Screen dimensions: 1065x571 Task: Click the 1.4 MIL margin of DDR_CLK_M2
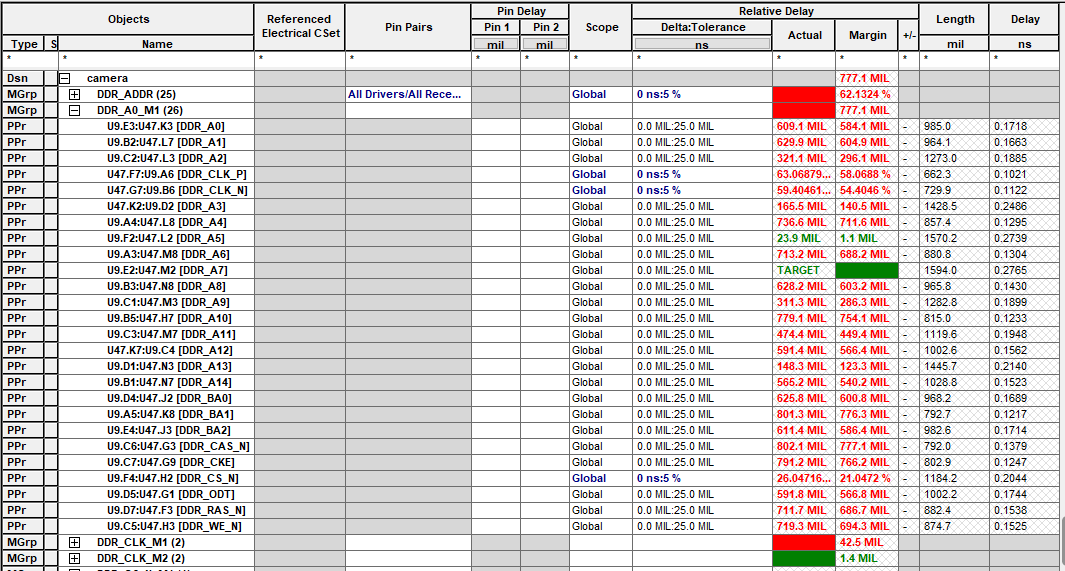click(x=859, y=558)
